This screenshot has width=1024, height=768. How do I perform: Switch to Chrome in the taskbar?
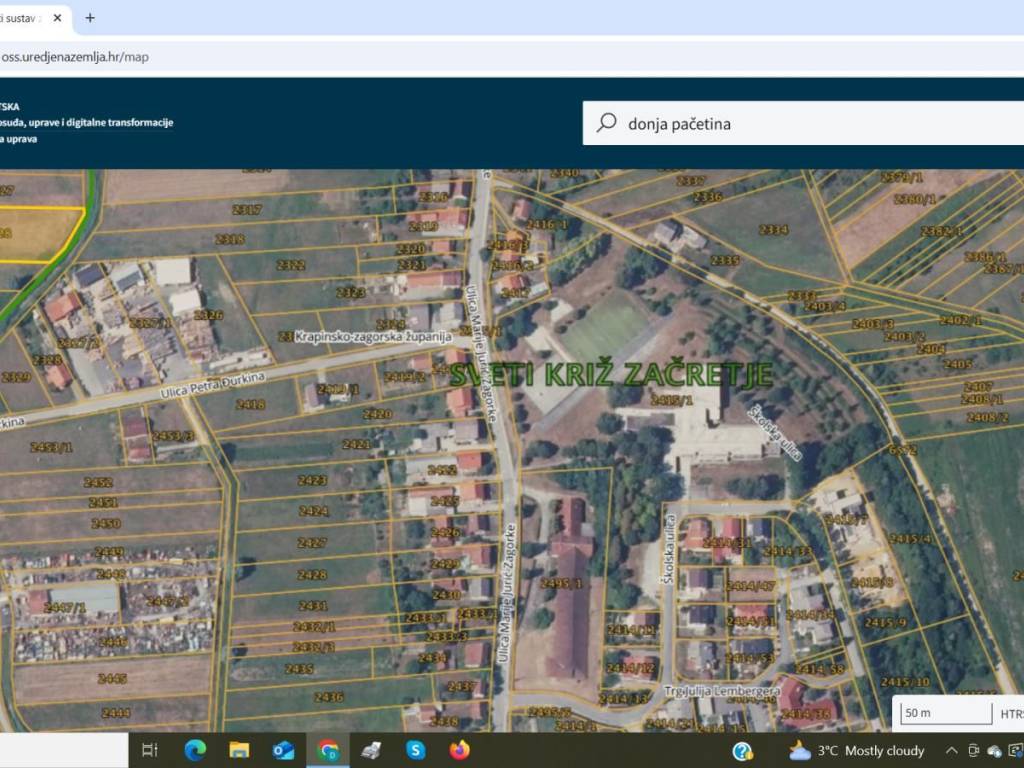click(328, 750)
